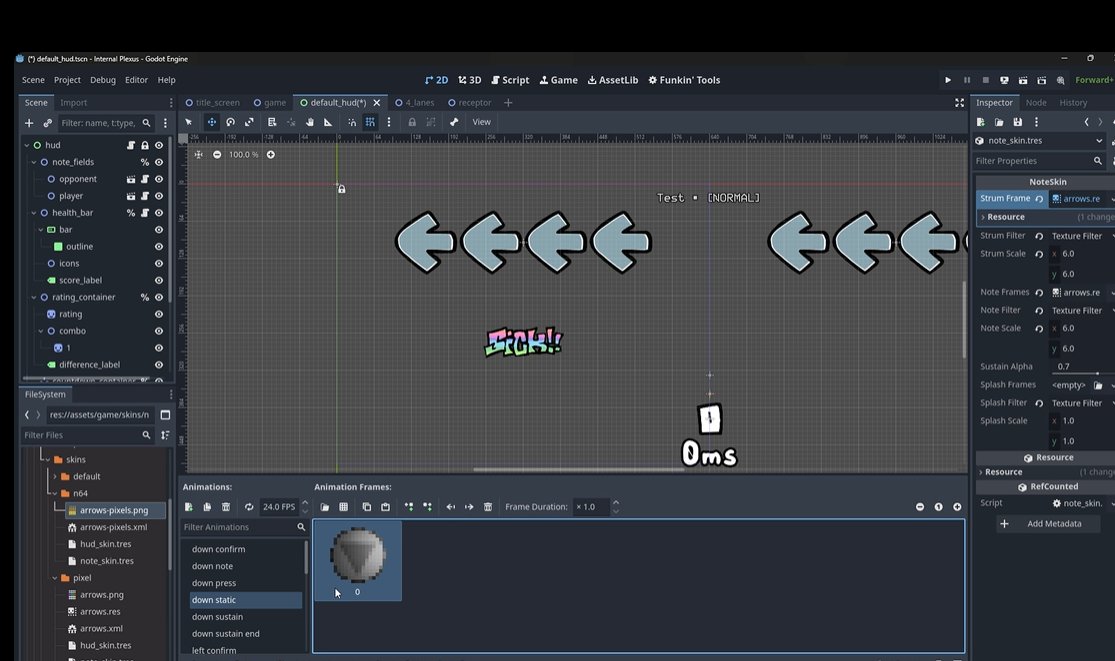Select the hud_skin.tres file in n64 folder
1115x661 pixels.
(105, 544)
